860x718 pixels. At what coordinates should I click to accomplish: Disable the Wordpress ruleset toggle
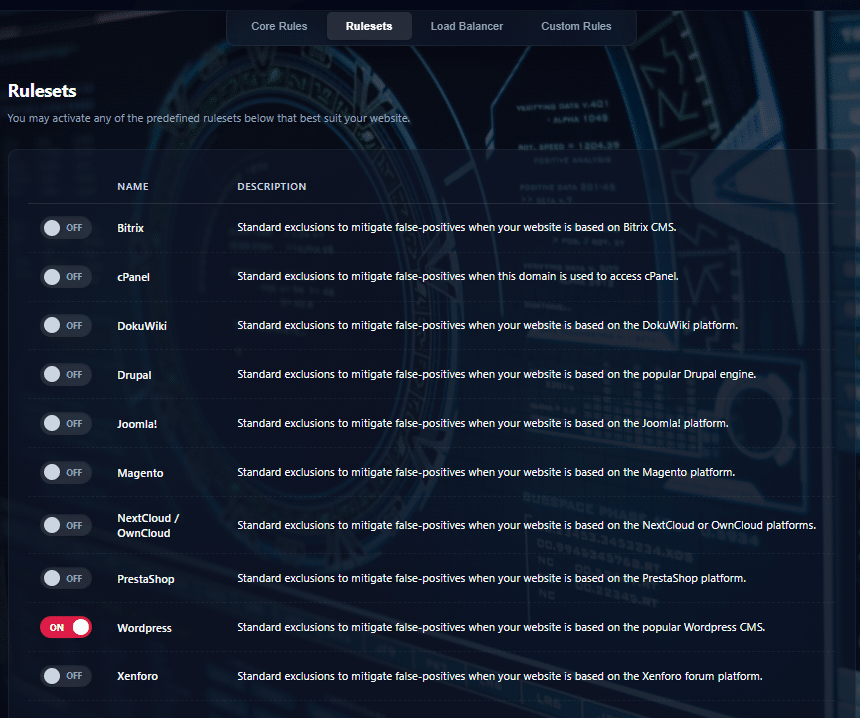coord(65,627)
